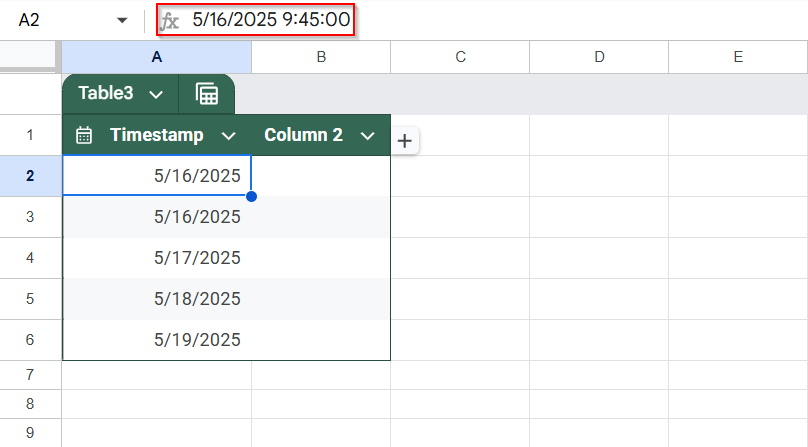Viewport: 808px width, 447px height.
Task: Expand the Timestamp column dropdown arrow
Action: coord(228,136)
